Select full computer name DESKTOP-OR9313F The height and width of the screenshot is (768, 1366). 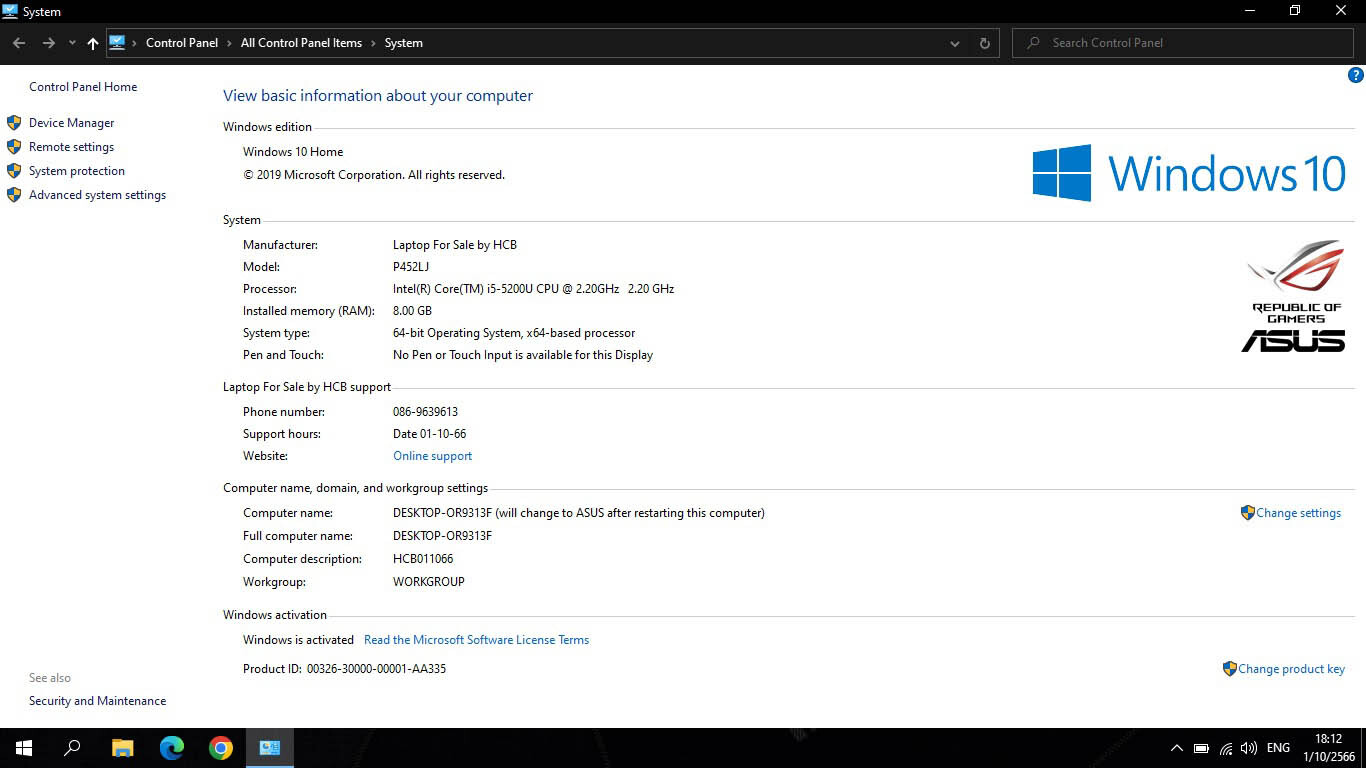click(x=442, y=536)
